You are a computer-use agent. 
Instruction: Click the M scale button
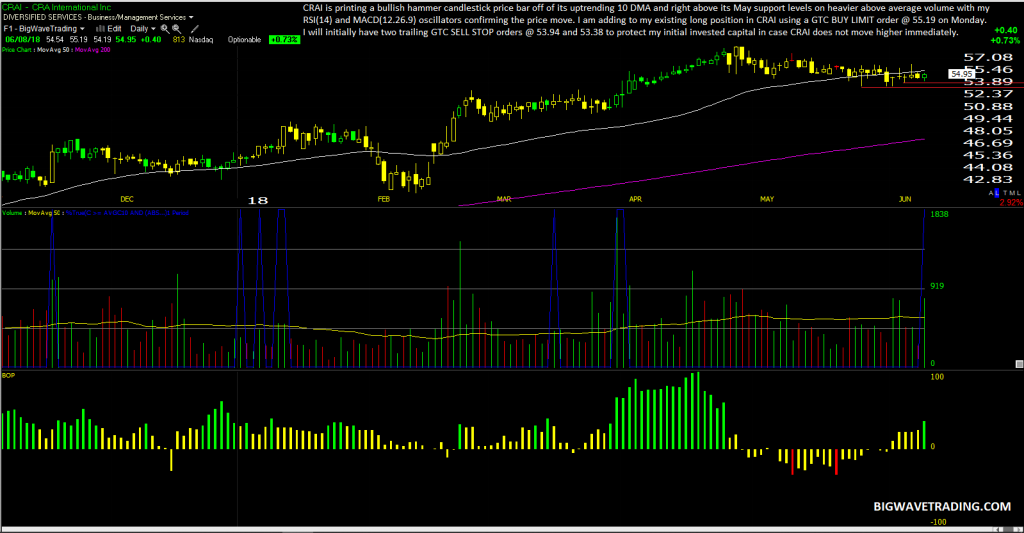(x=1011, y=193)
